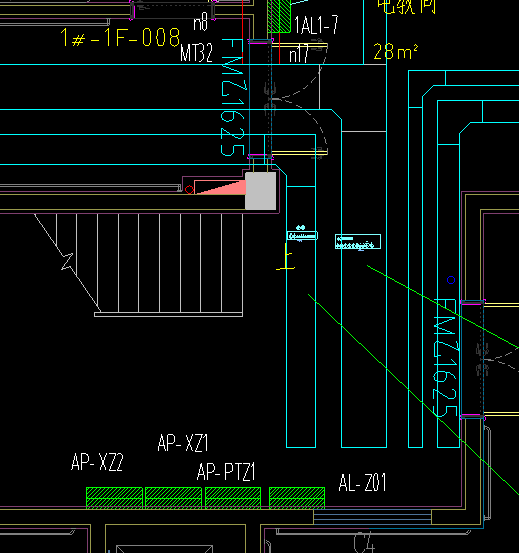Click the AP-PTZ1 panel label
Image resolution: width=519 pixels, height=553 pixels.
pos(226,472)
